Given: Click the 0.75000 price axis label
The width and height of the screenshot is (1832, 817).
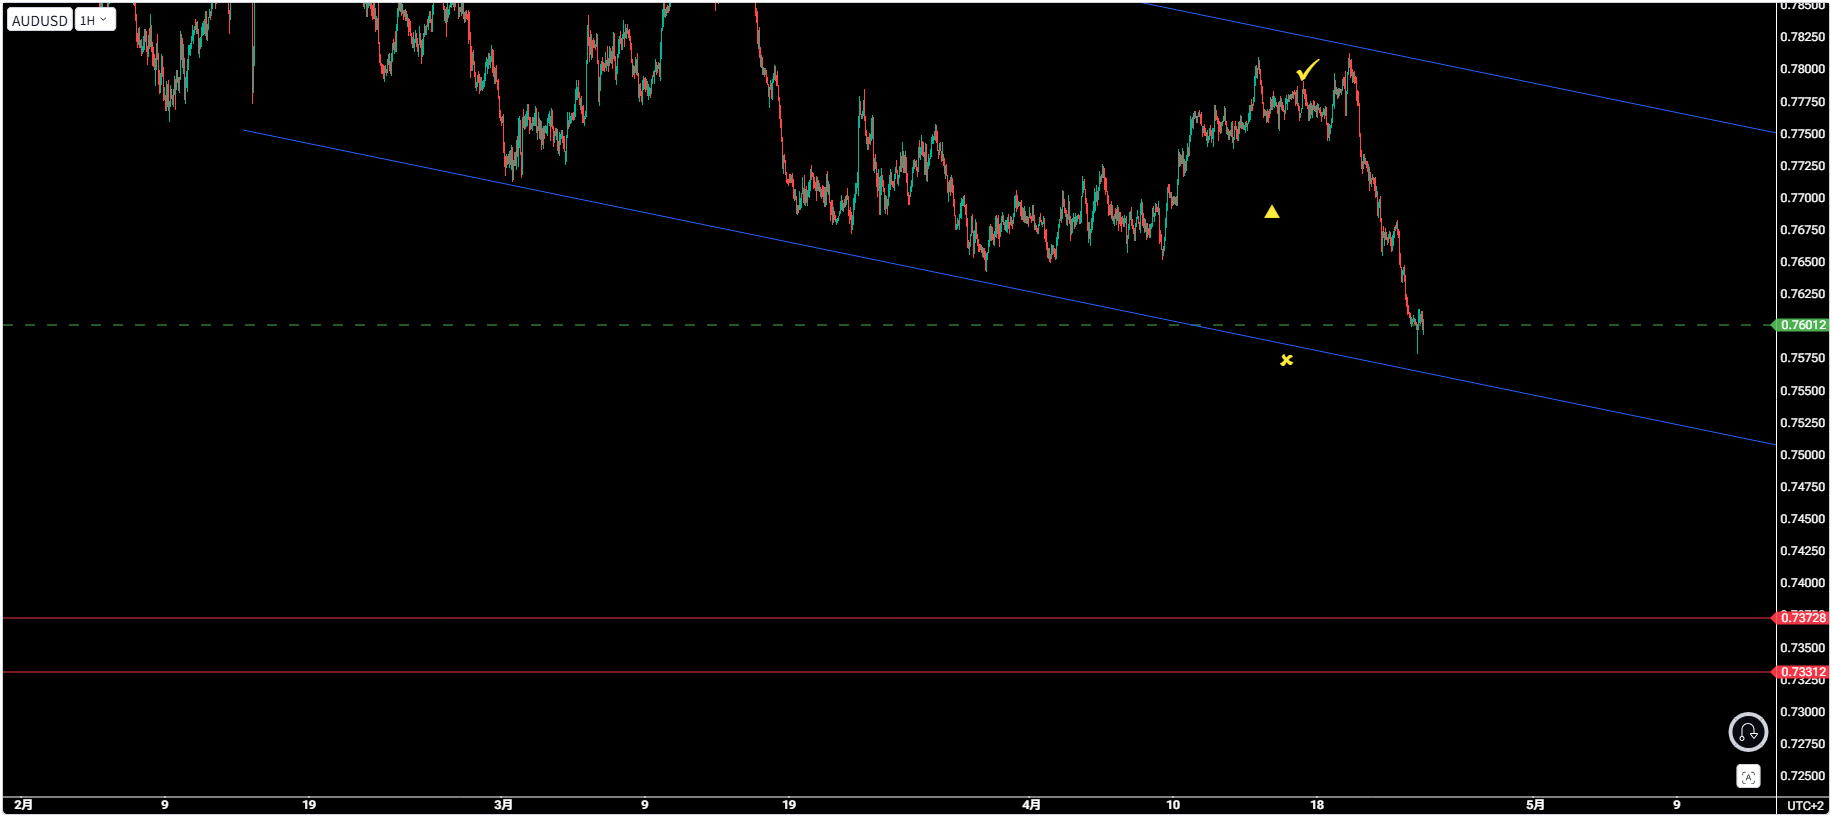Looking at the screenshot, I should coord(1802,455).
